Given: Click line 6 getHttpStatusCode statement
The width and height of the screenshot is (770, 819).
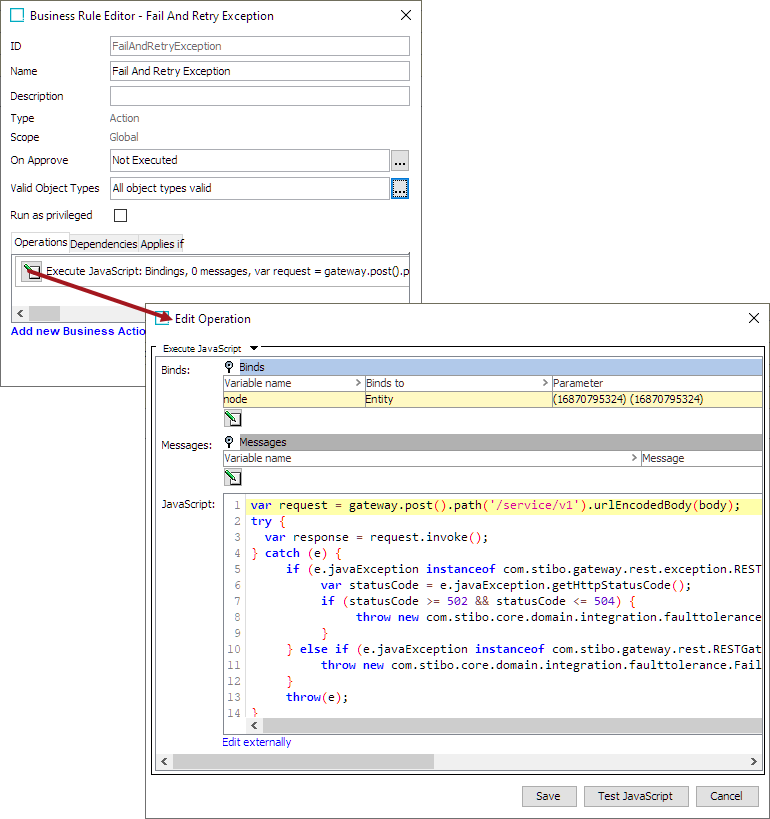Looking at the screenshot, I should tap(506, 585).
